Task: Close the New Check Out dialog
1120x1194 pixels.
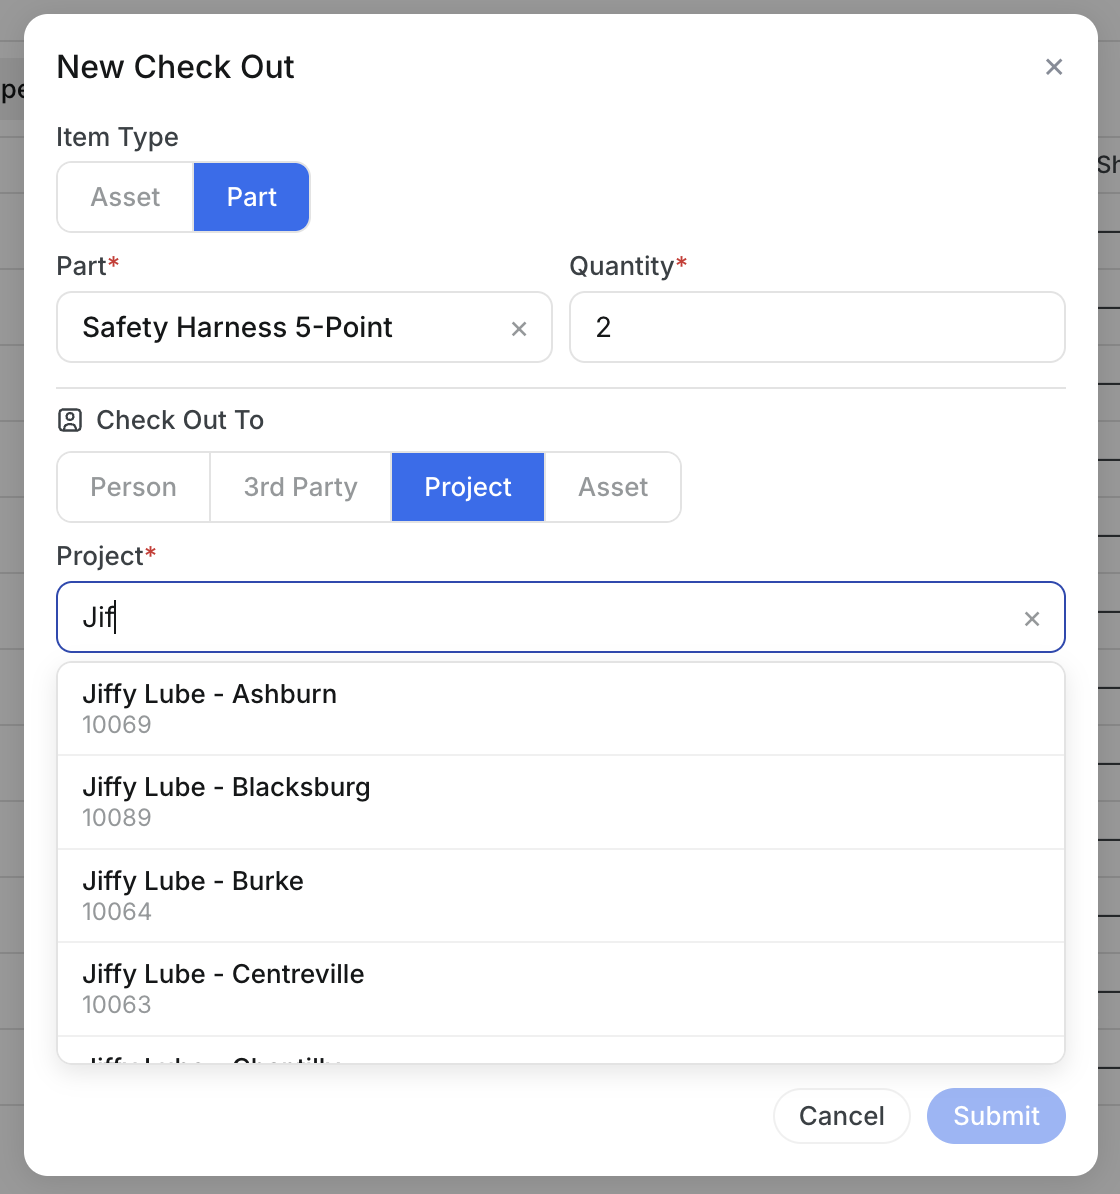Action: tap(1054, 66)
